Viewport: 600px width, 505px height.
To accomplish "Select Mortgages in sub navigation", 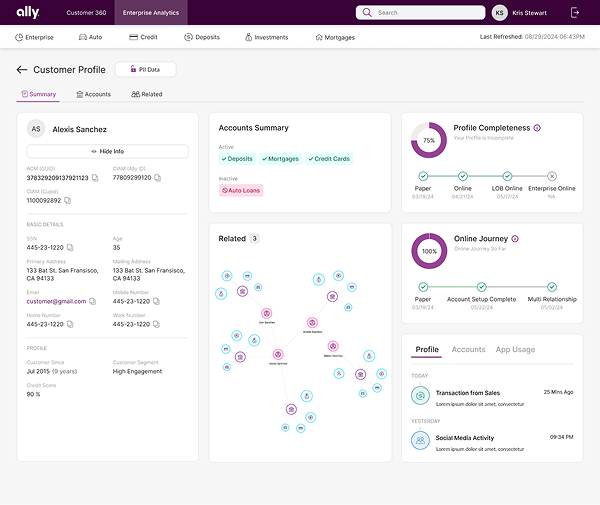I will [335, 37].
